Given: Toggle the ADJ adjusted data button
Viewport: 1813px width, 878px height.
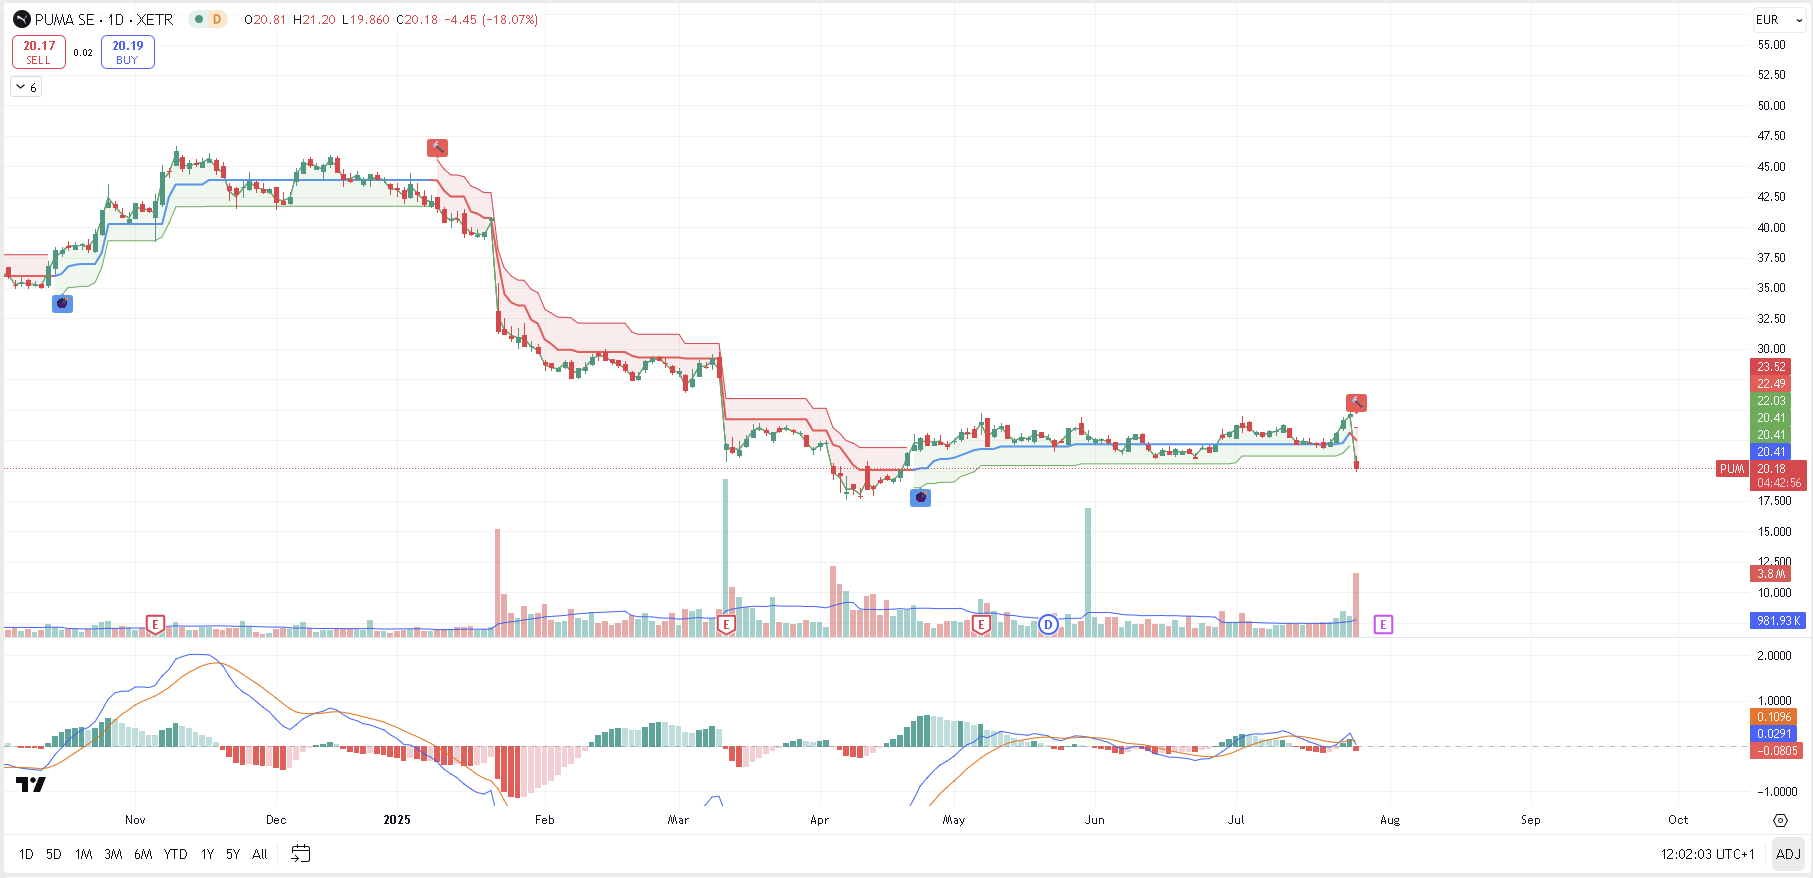Looking at the screenshot, I should point(1788,854).
